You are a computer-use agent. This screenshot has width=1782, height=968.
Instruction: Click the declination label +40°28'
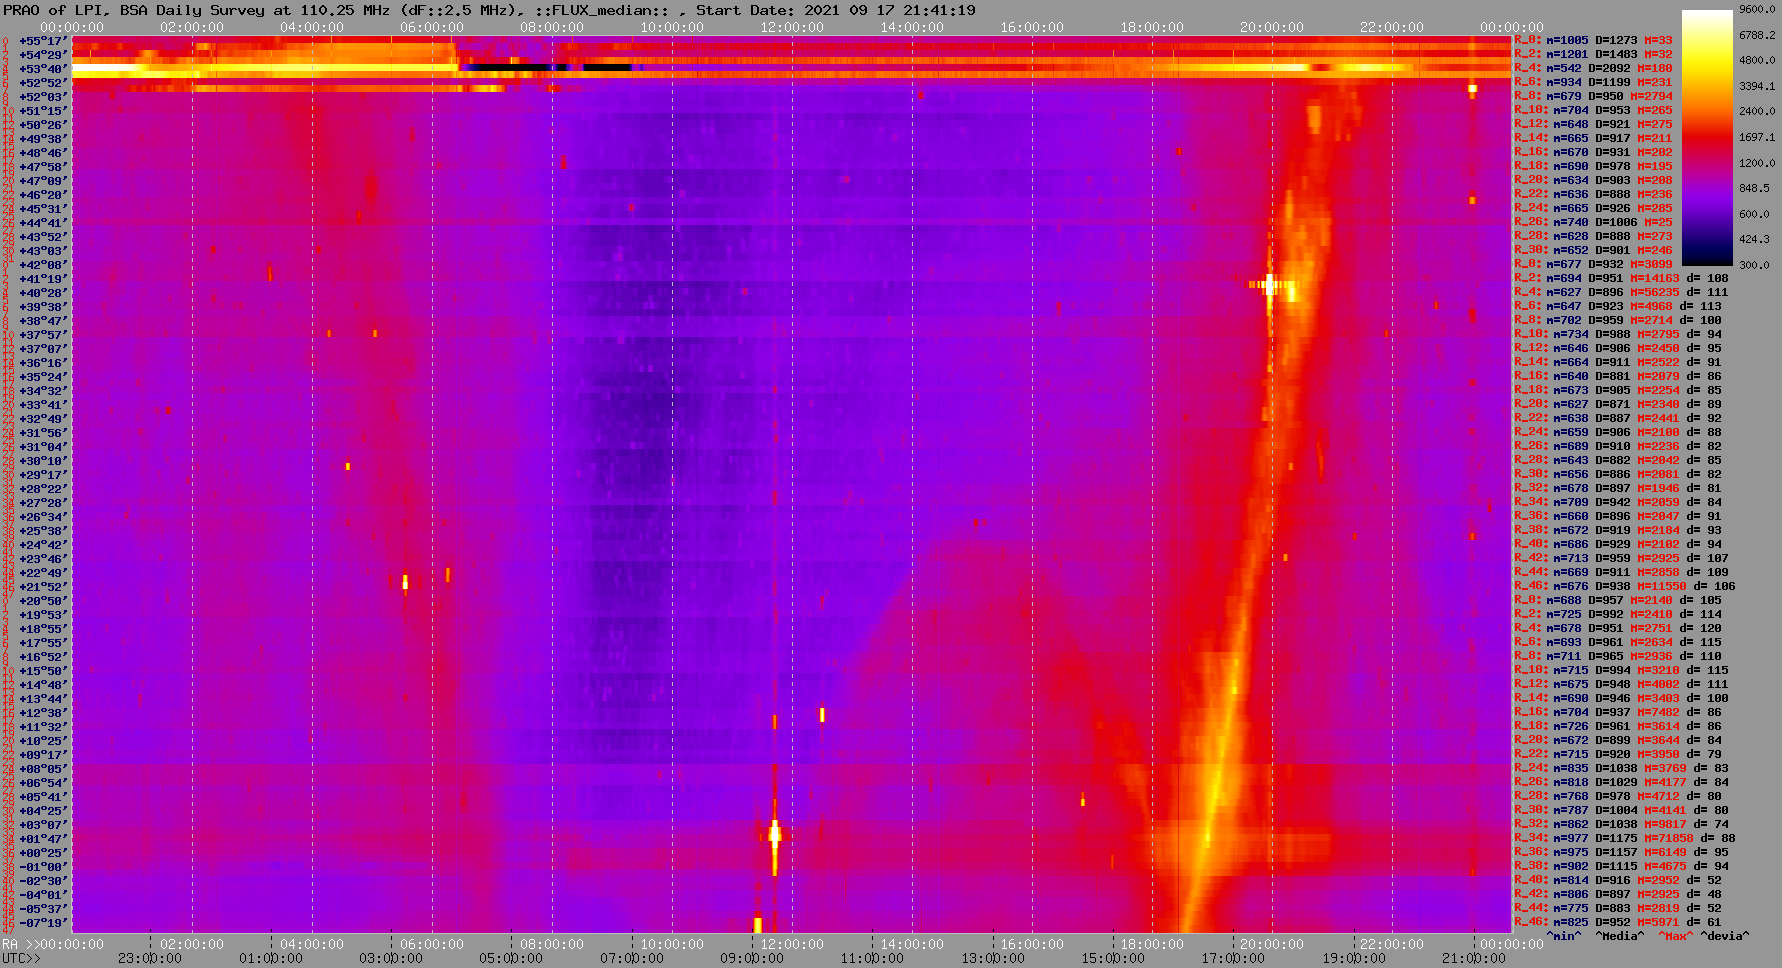pyautogui.click(x=43, y=293)
